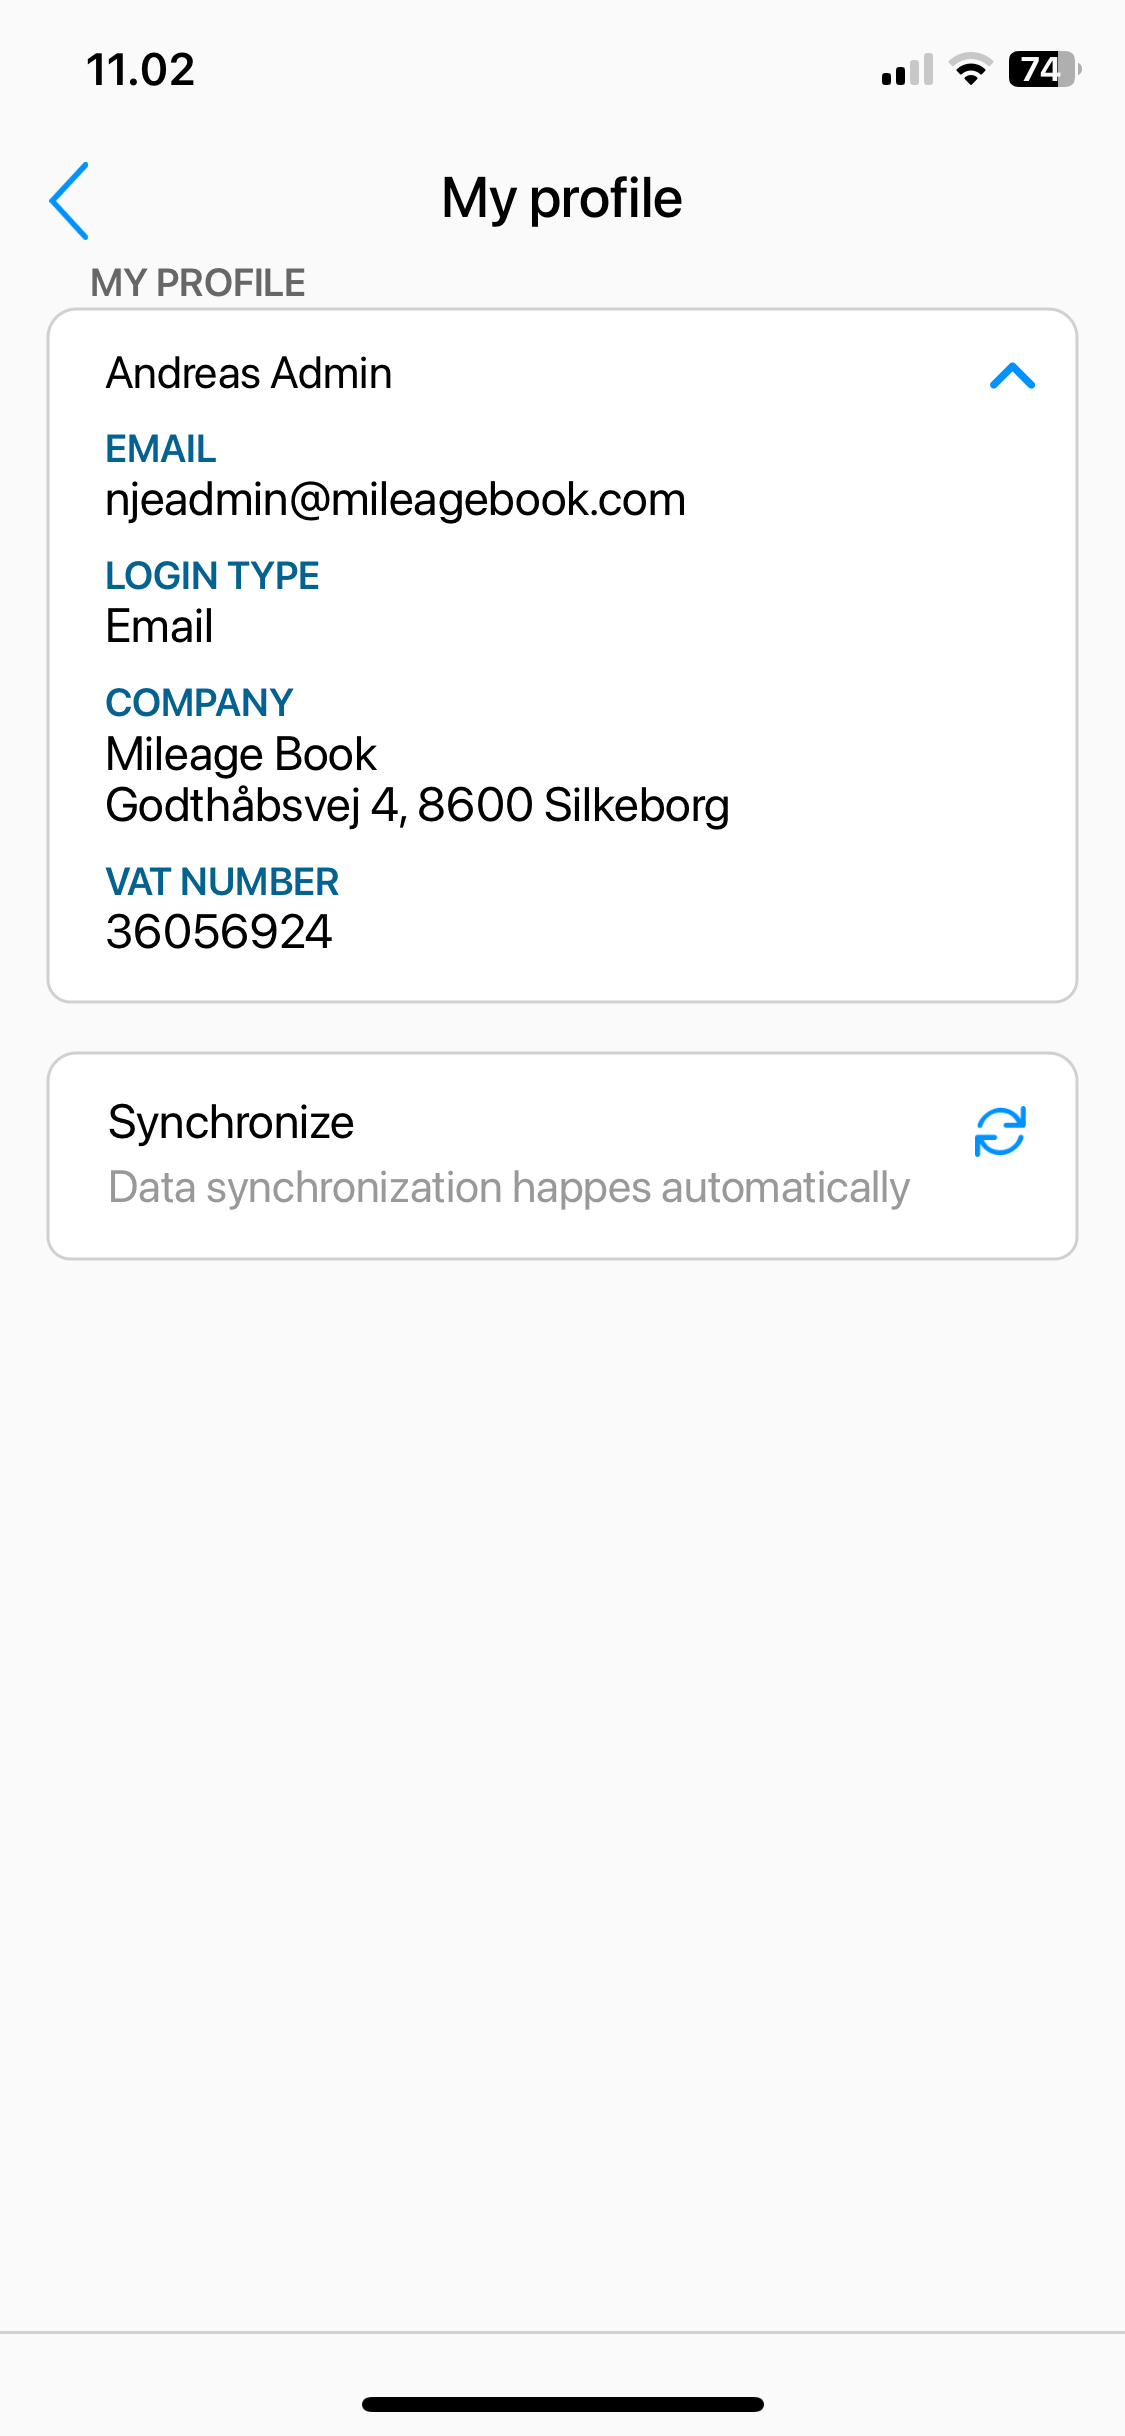Tap the blue synchronize refresh icon
The image size is (1125, 2436).
1000,1131
